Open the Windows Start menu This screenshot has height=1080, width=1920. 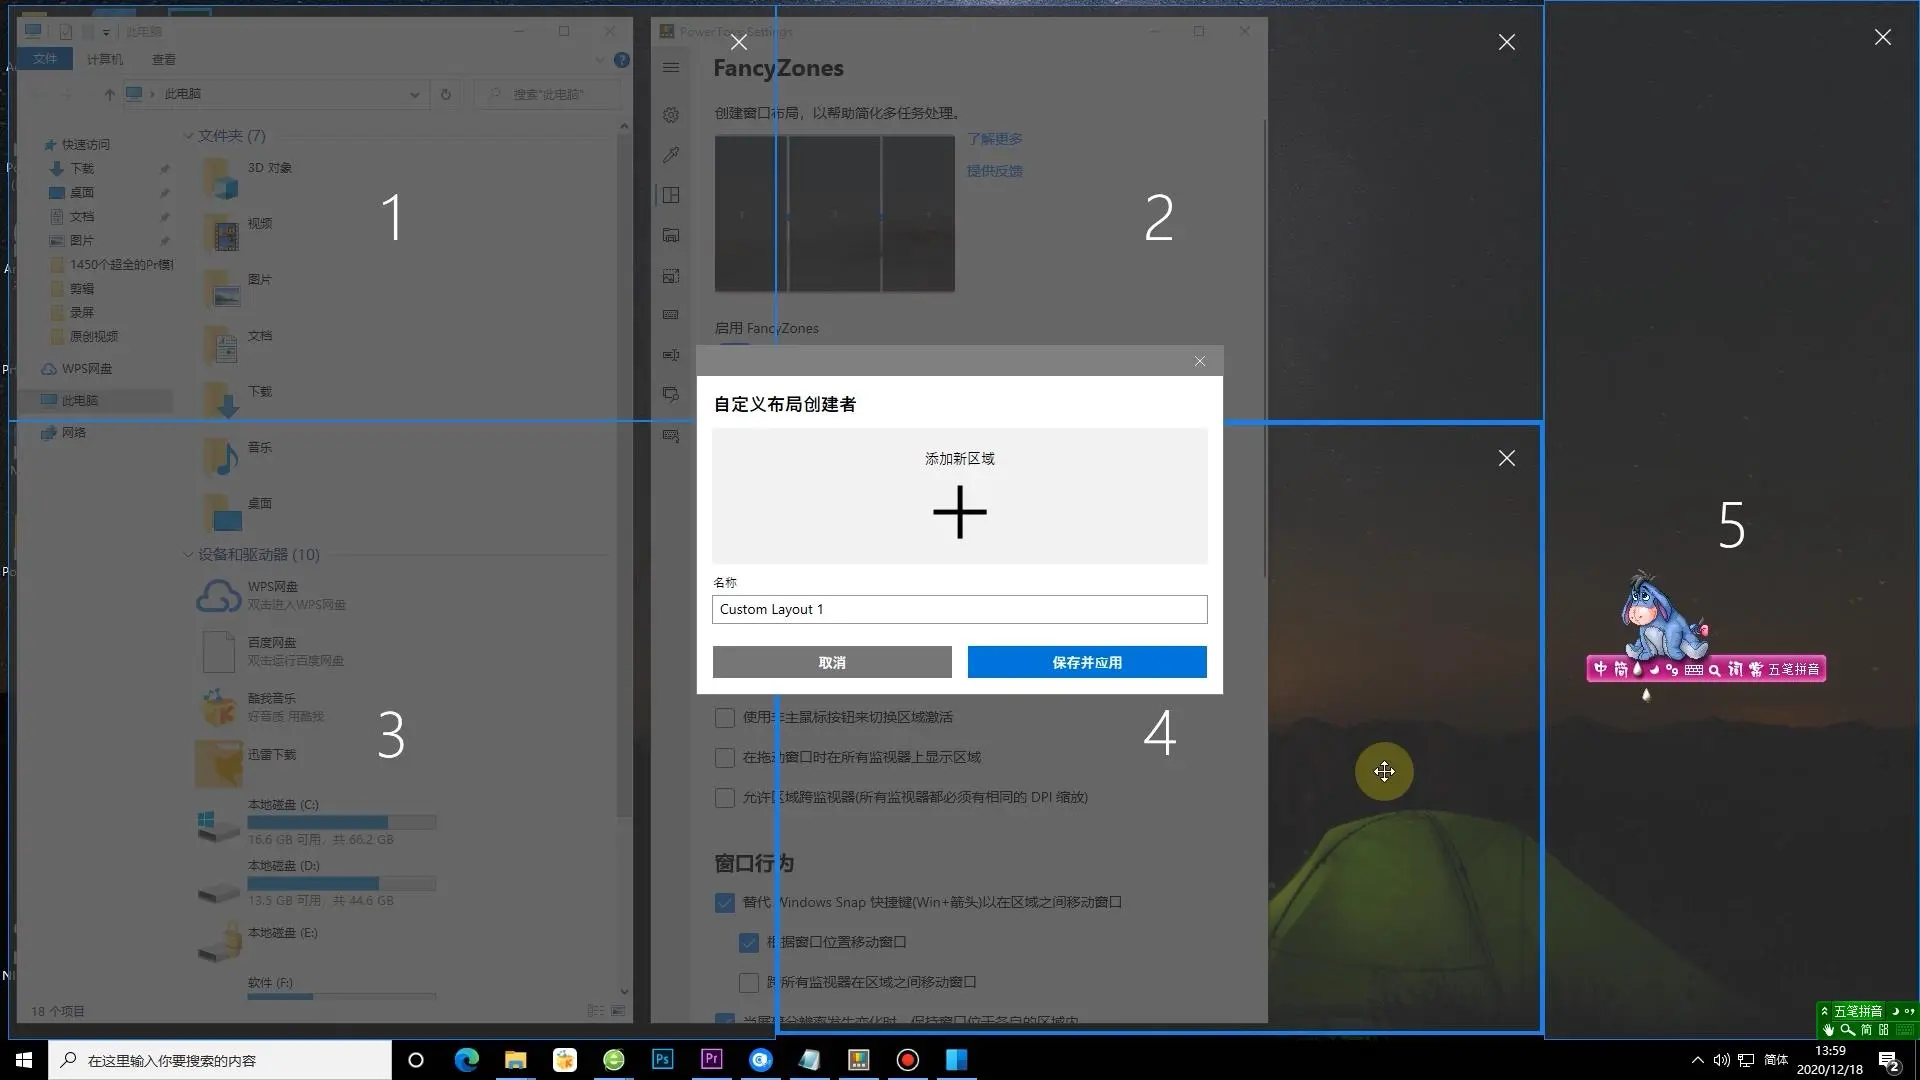point(24,1060)
